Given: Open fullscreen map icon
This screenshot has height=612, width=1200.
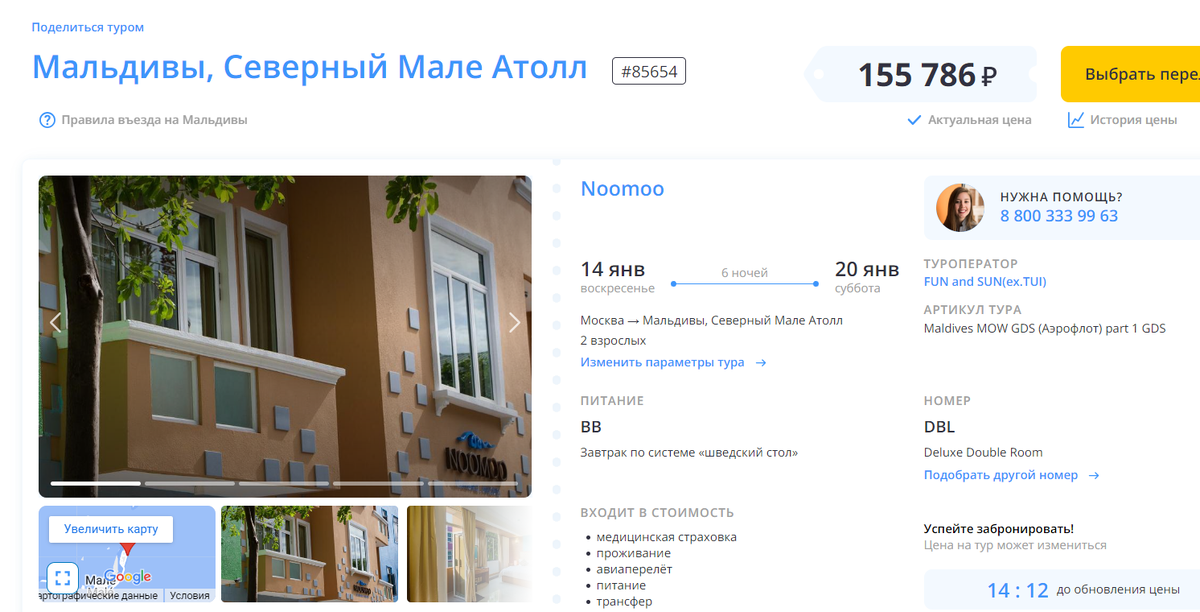Looking at the screenshot, I should [62, 577].
